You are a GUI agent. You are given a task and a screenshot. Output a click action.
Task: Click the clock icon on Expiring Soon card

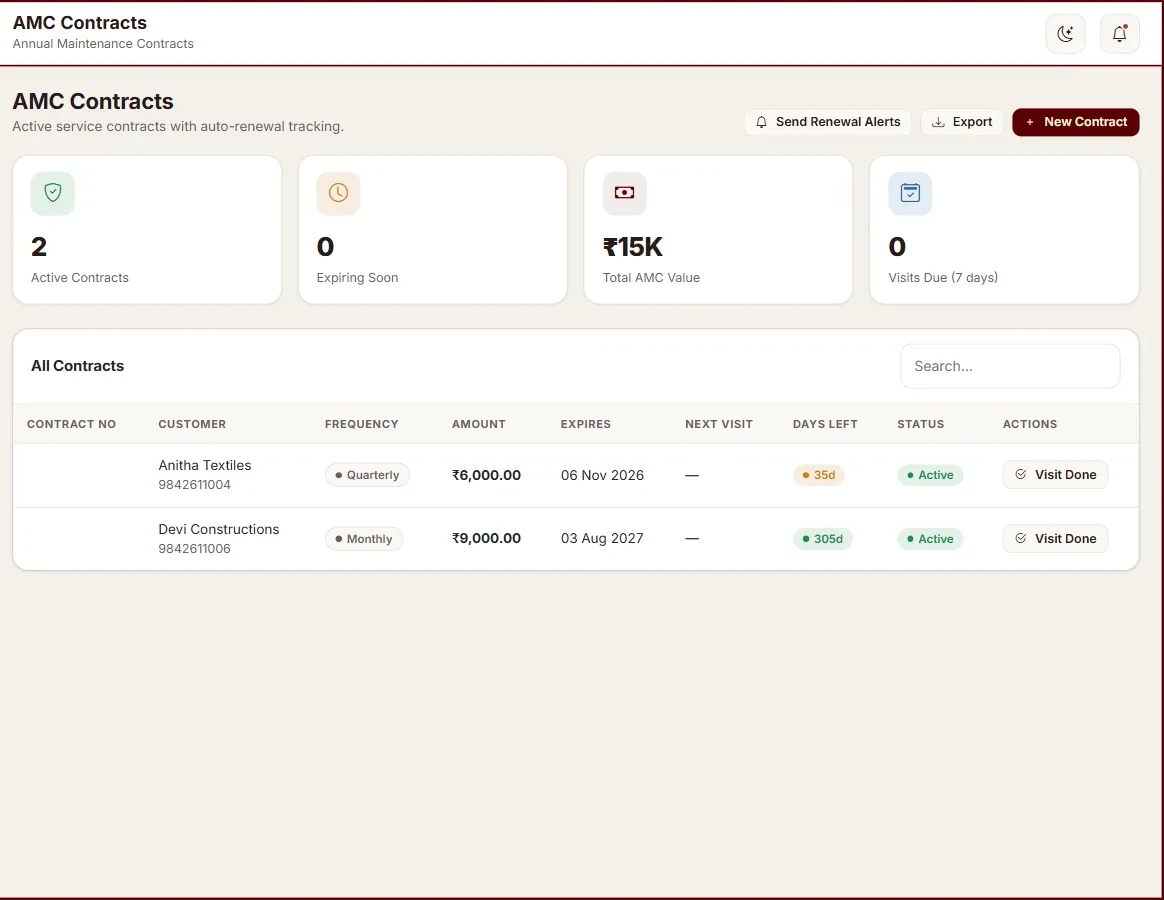click(x=339, y=193)
